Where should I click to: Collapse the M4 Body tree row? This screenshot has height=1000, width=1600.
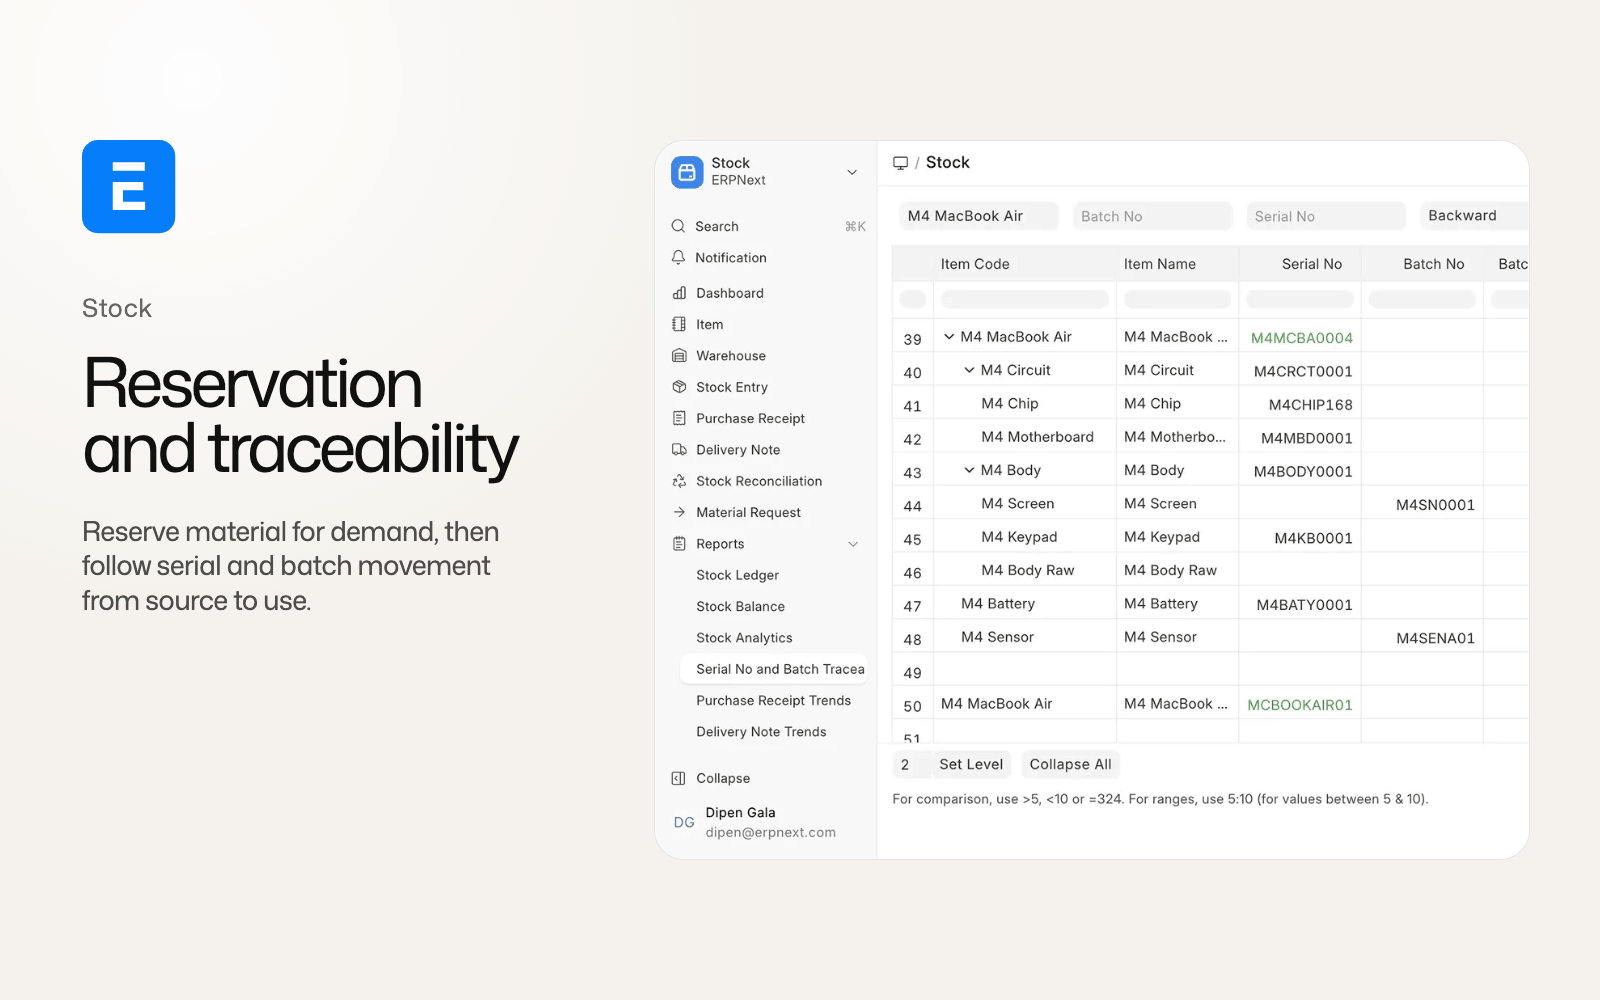[x=969, y=470]
